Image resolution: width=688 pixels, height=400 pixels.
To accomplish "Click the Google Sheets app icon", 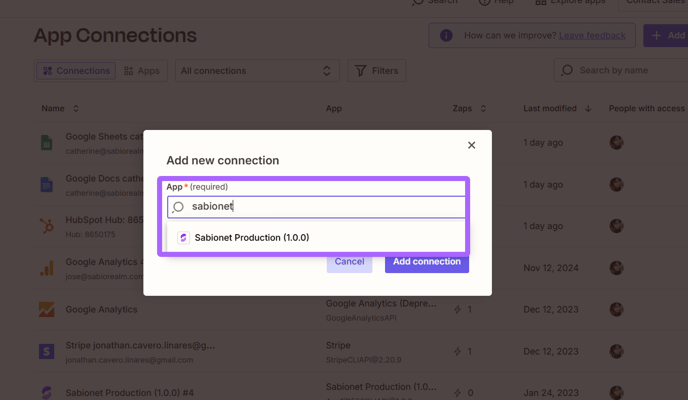I will point(47,143).
